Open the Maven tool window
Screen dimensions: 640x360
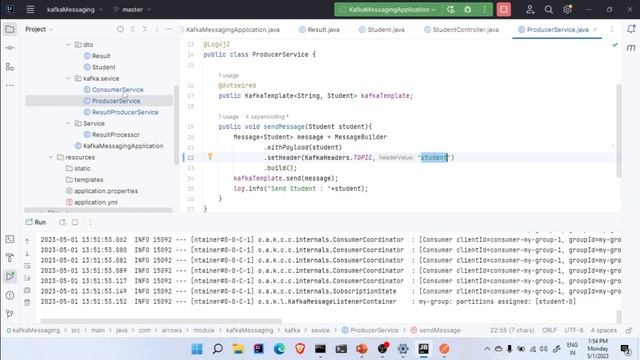631,48
